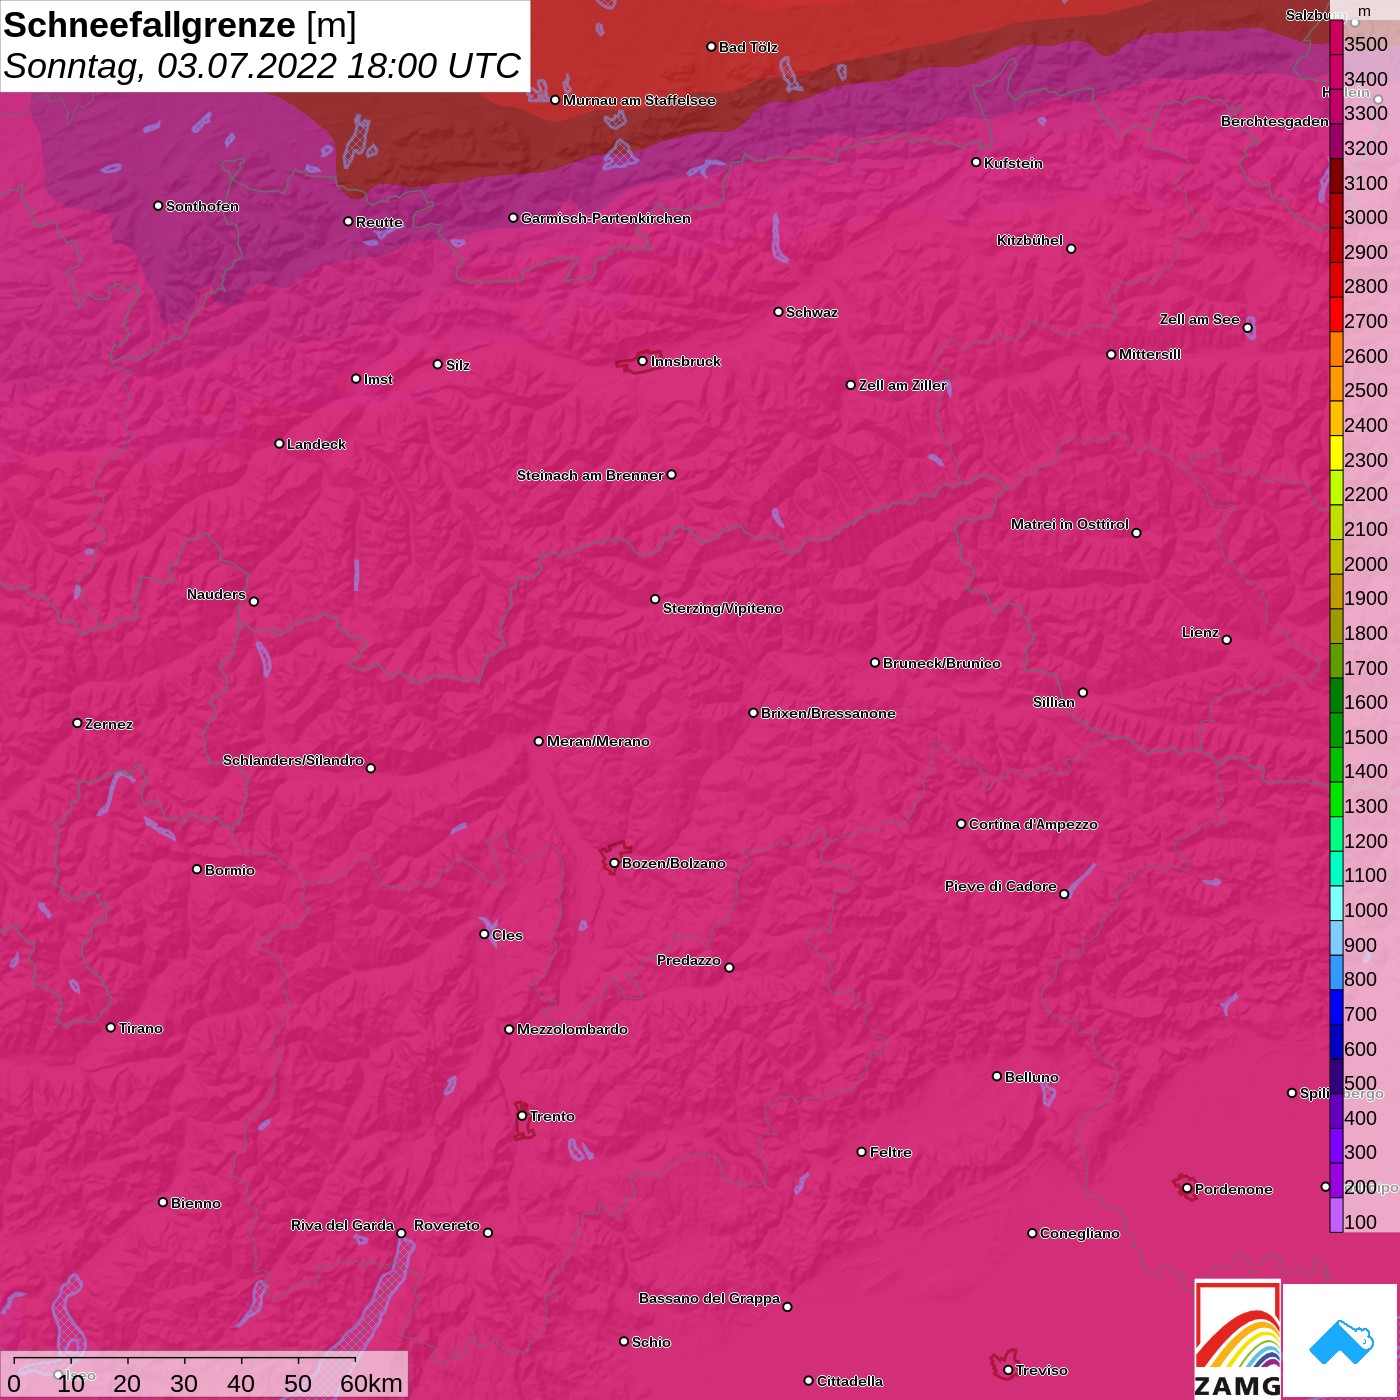The image size is (1400, 1400).
Task: Select the 3500 m color swatch
Action: click(1336, 37)
